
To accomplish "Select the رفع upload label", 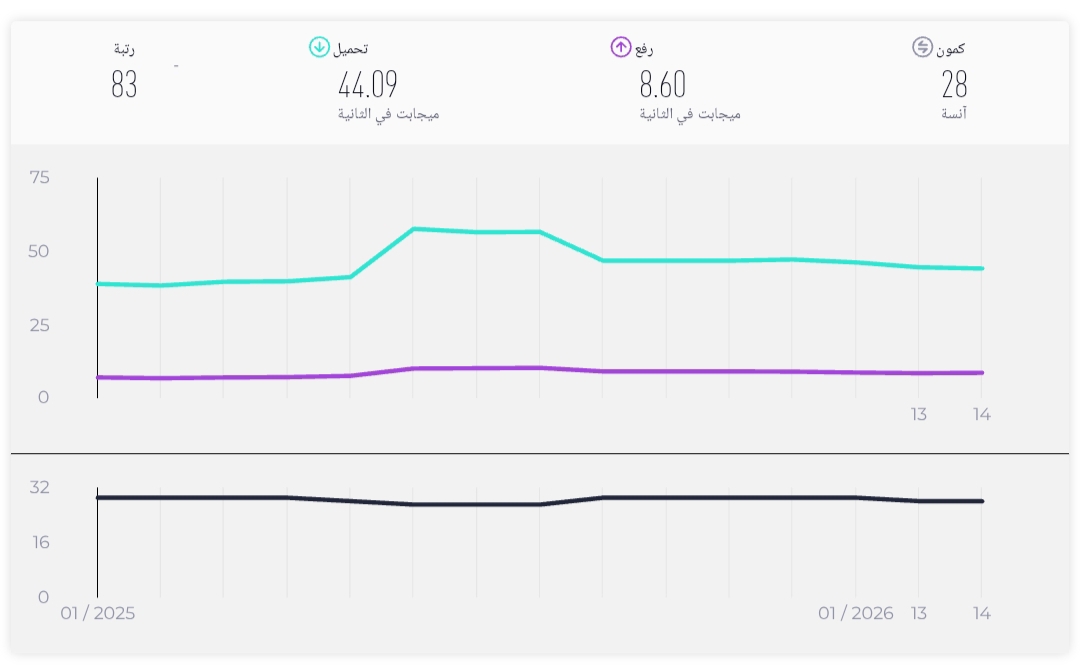I will [645, 48].
